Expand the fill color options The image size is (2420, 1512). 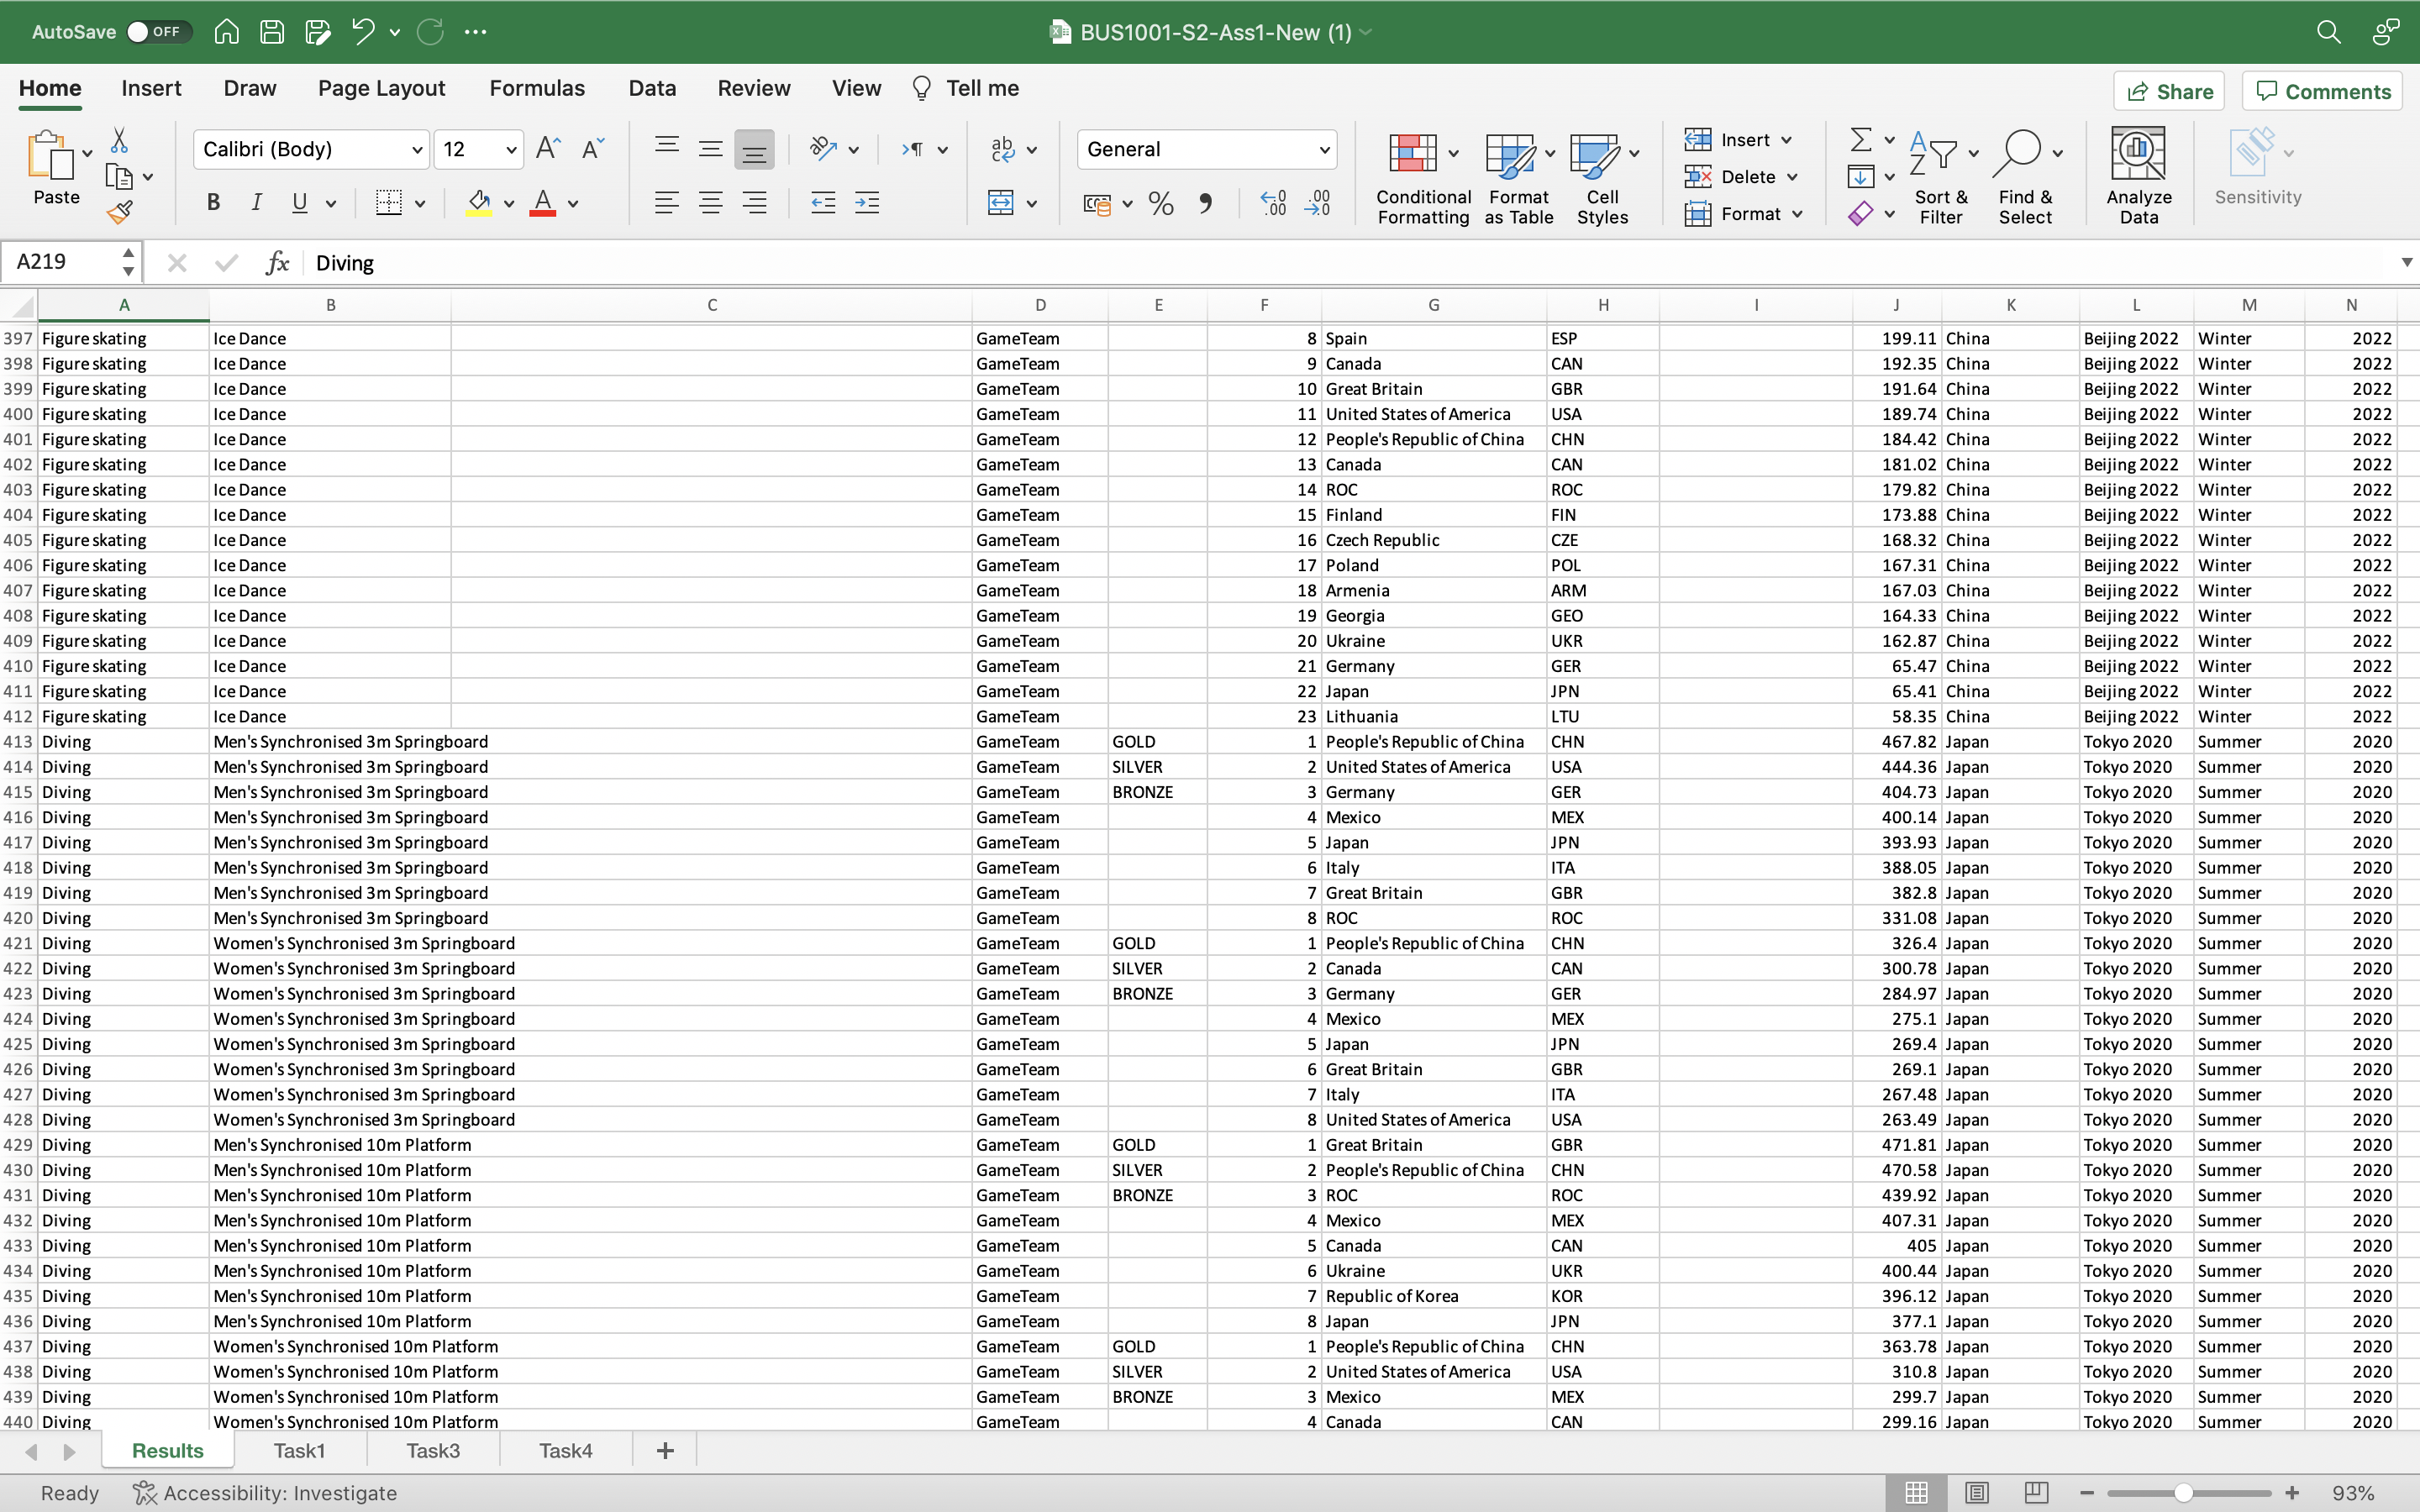[x=508, y=202]
